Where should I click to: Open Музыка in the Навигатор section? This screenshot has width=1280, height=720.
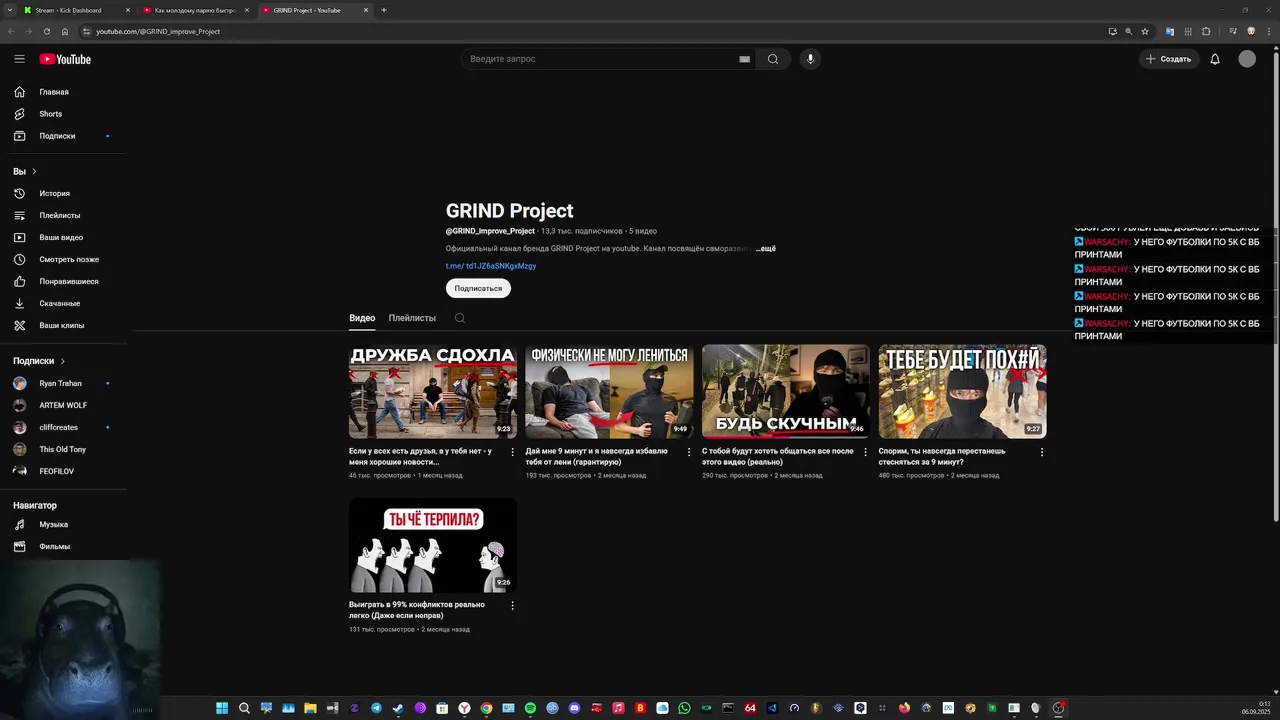click(x=64, y=524)
